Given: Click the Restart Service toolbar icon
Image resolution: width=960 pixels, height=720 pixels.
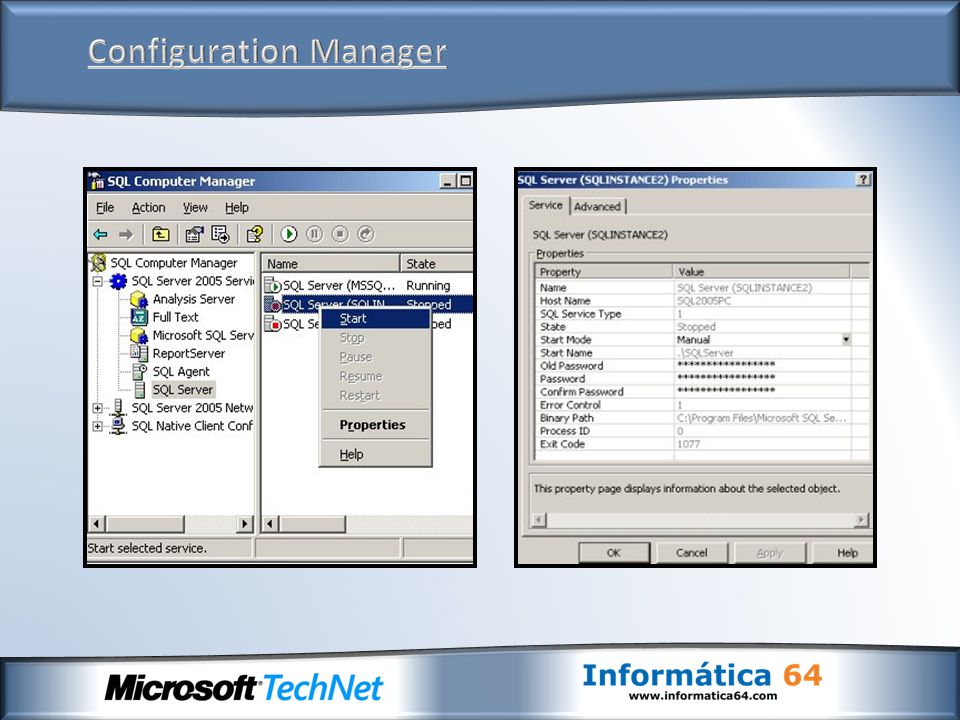Looking at the screenshot, I should 366,234.
